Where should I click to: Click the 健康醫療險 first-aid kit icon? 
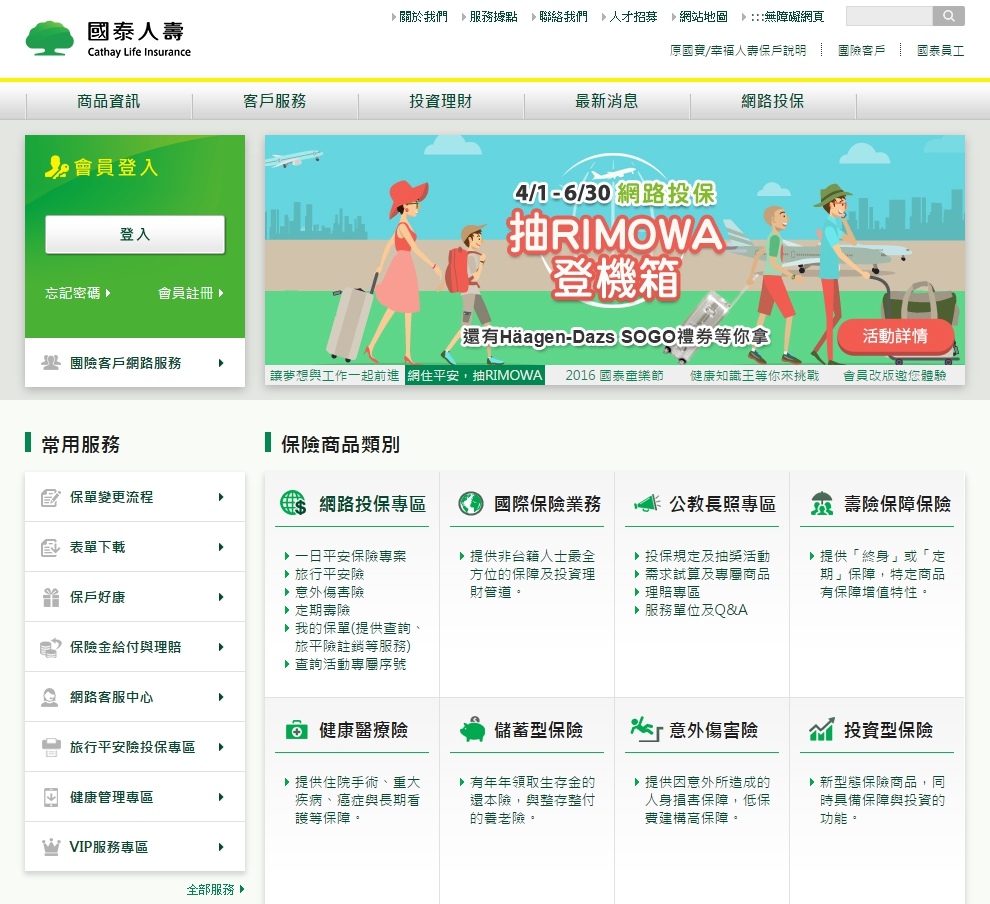pyautogui.click(x=296, y=730)
